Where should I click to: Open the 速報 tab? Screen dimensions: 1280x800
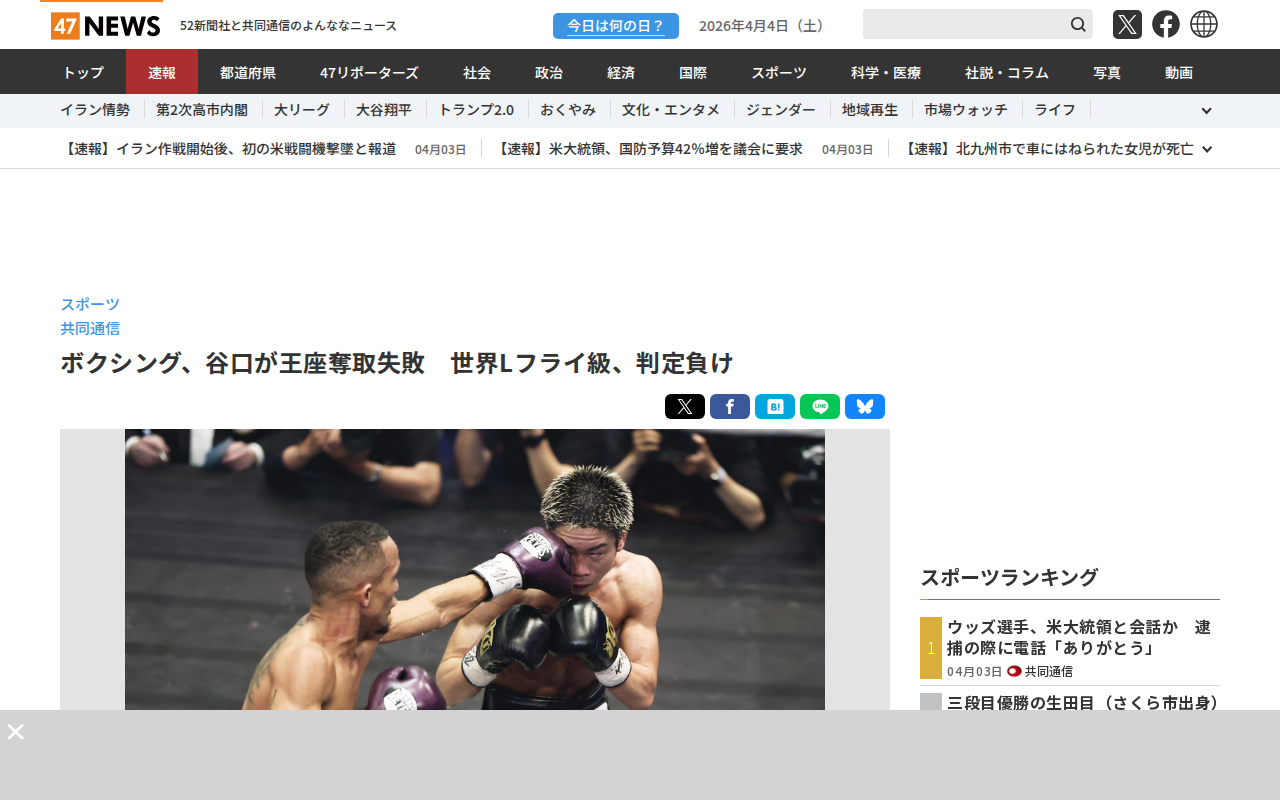click(162, 72)
